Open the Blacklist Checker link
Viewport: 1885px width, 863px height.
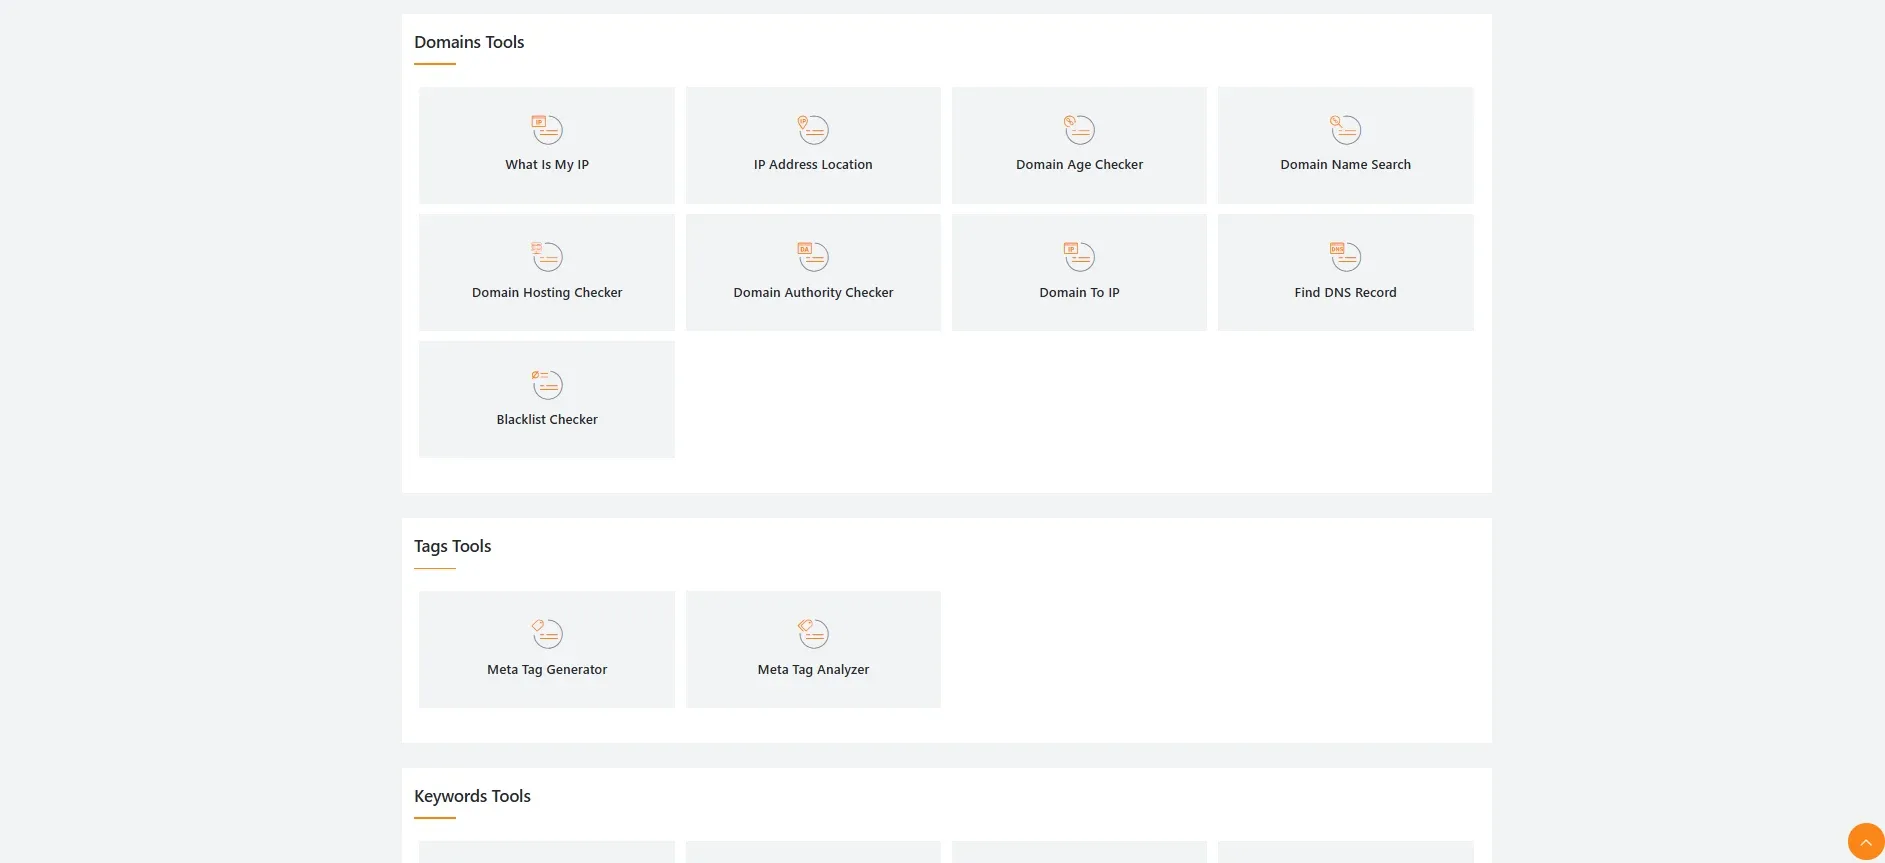click(547, 420)
